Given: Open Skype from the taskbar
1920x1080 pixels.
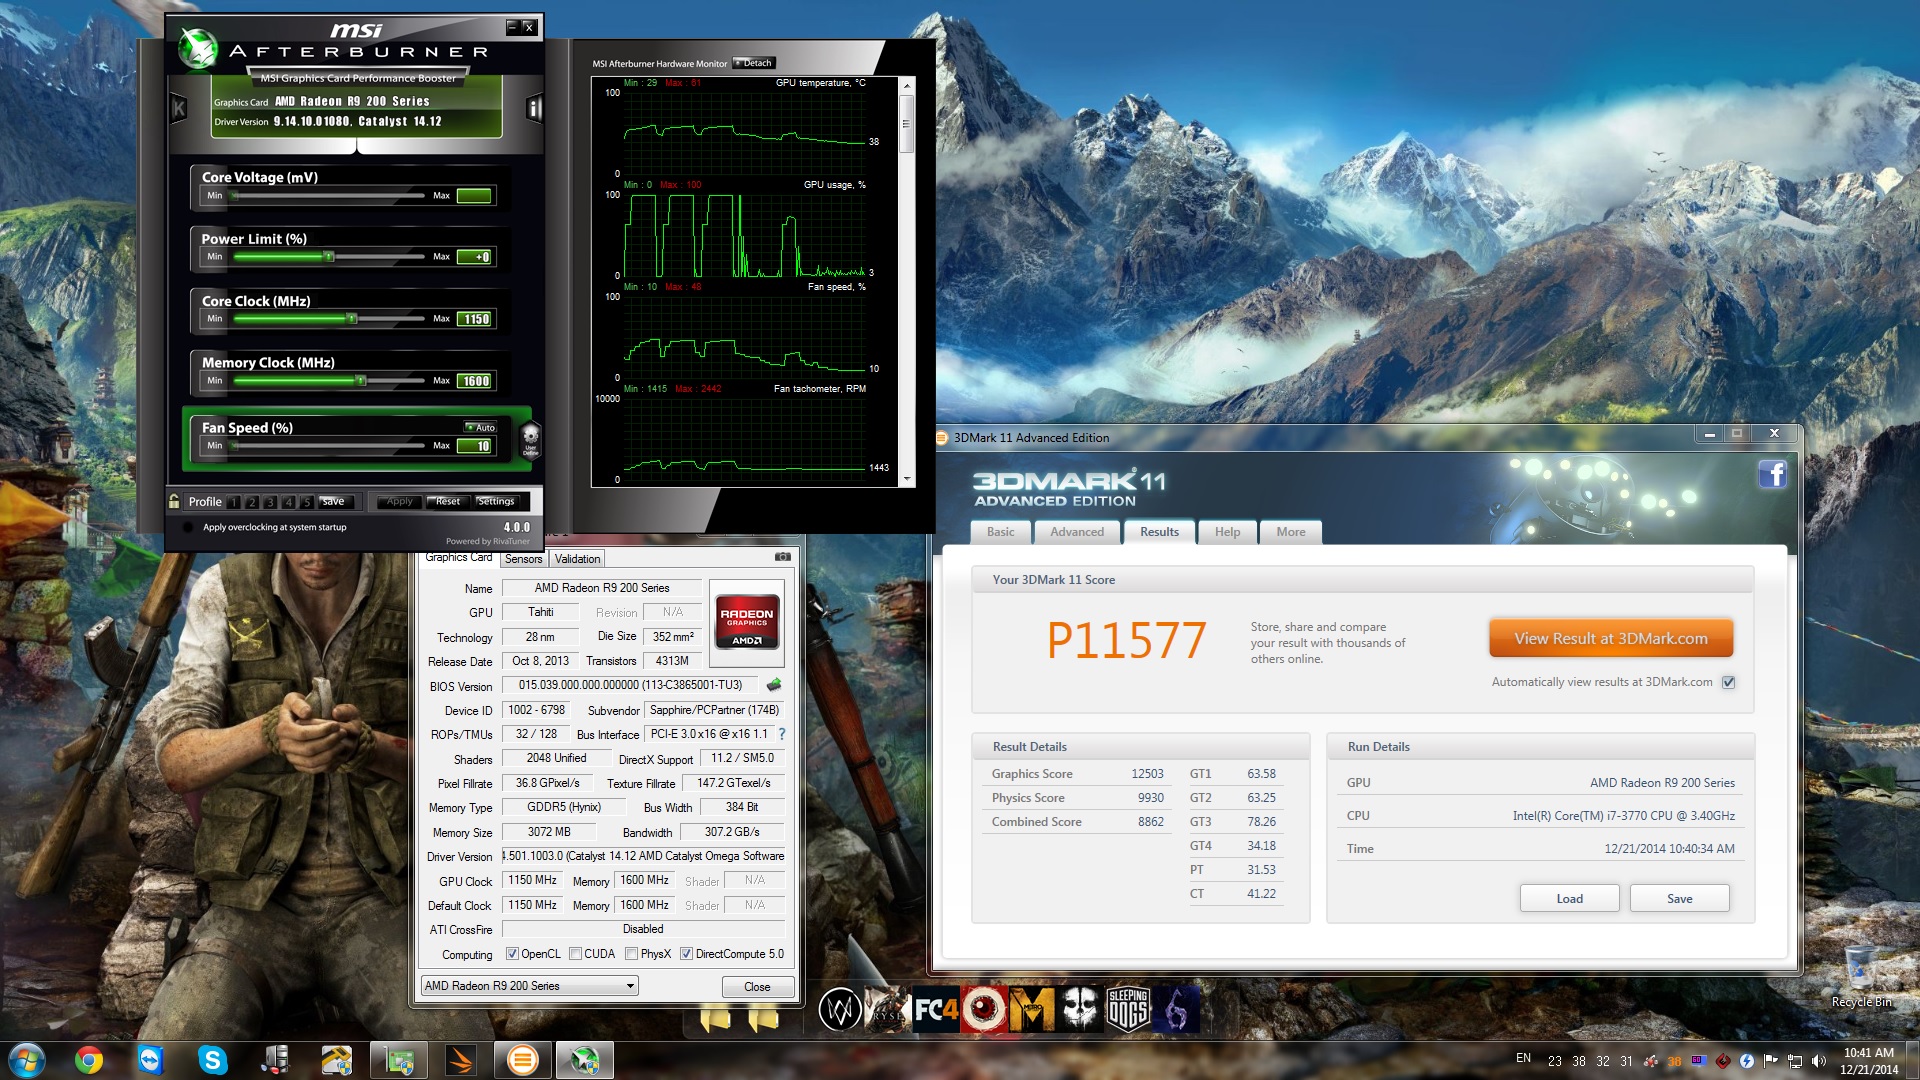Looking at the screenshot, I should pyautogui.click(x=213, y=1060).
